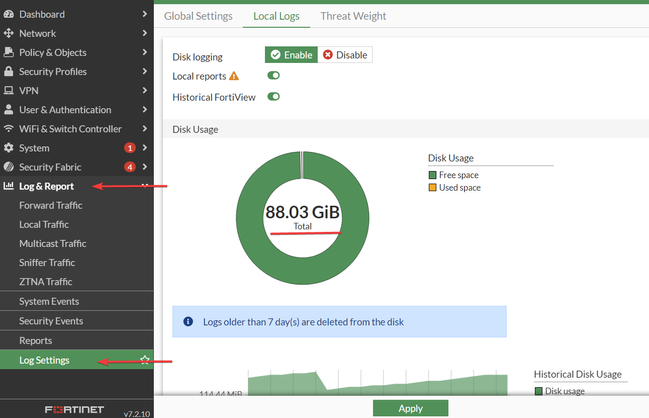This screenshot has width=649, height=418.
Task: Click the Security Fabric badge 4
Action: pyautogui.click(x=130, y=167)
